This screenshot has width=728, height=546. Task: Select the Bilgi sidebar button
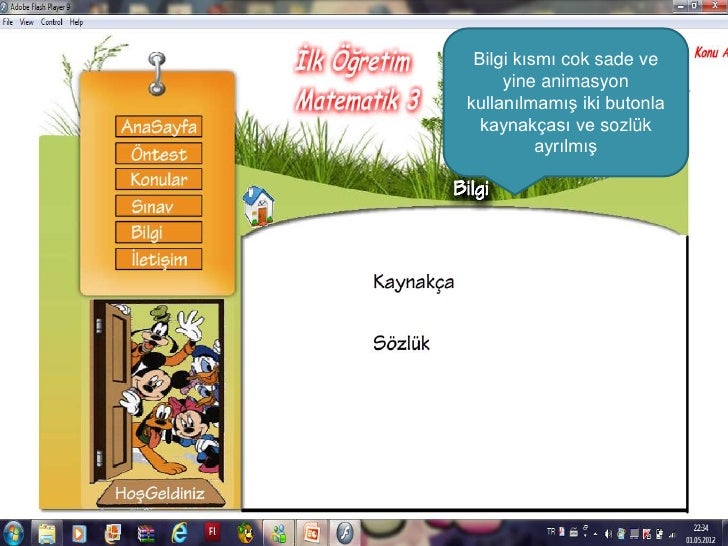point(159,232)
